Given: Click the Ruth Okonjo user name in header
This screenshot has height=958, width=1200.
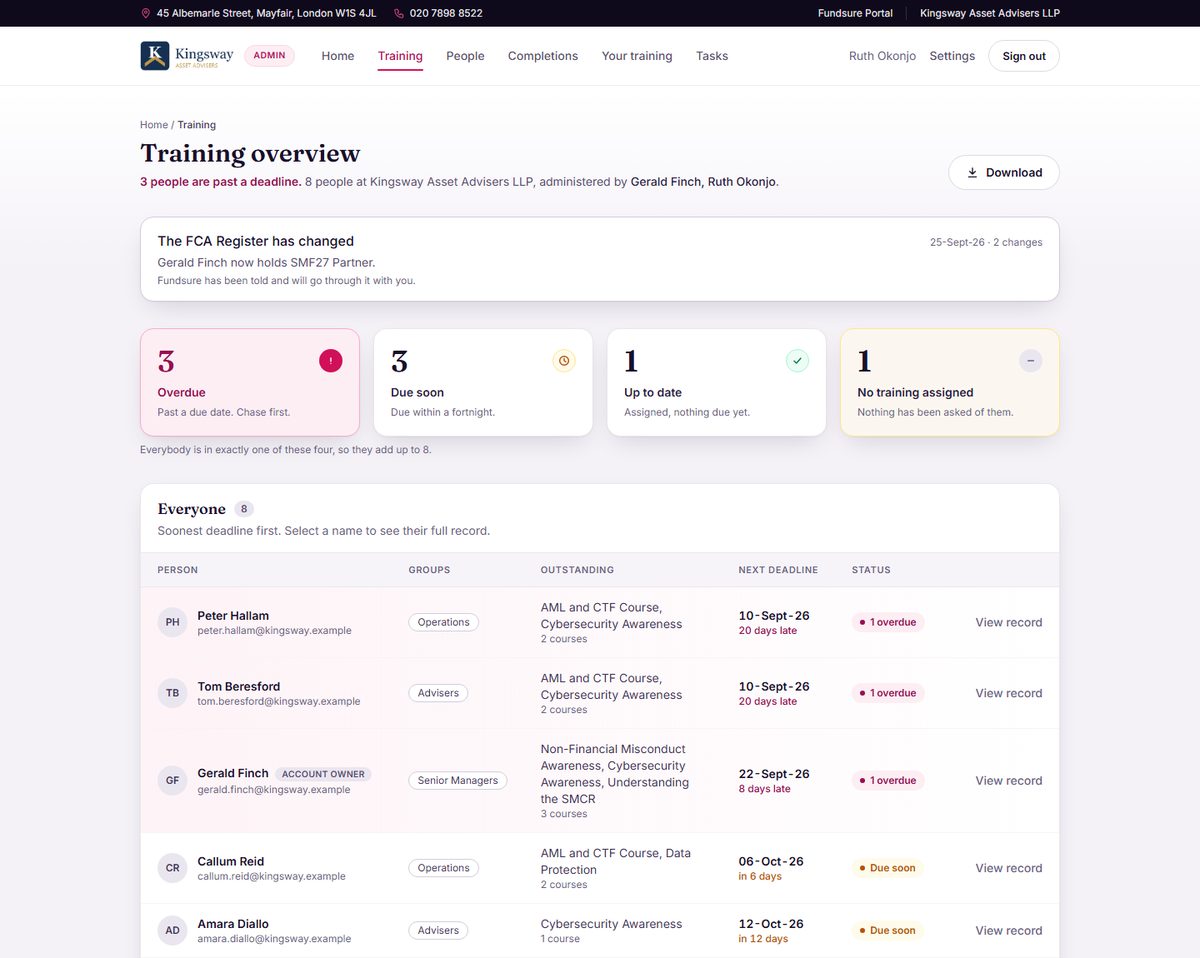Looking at the screenshot, I should (x=882, y=56).
